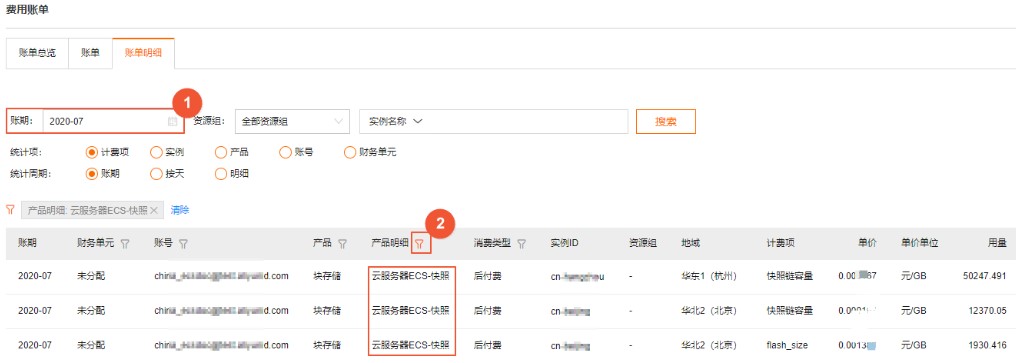Click 资源组 column header
Image resolution: width=1016 pixels, height=363 pixels.
click(x=643, y=244)
